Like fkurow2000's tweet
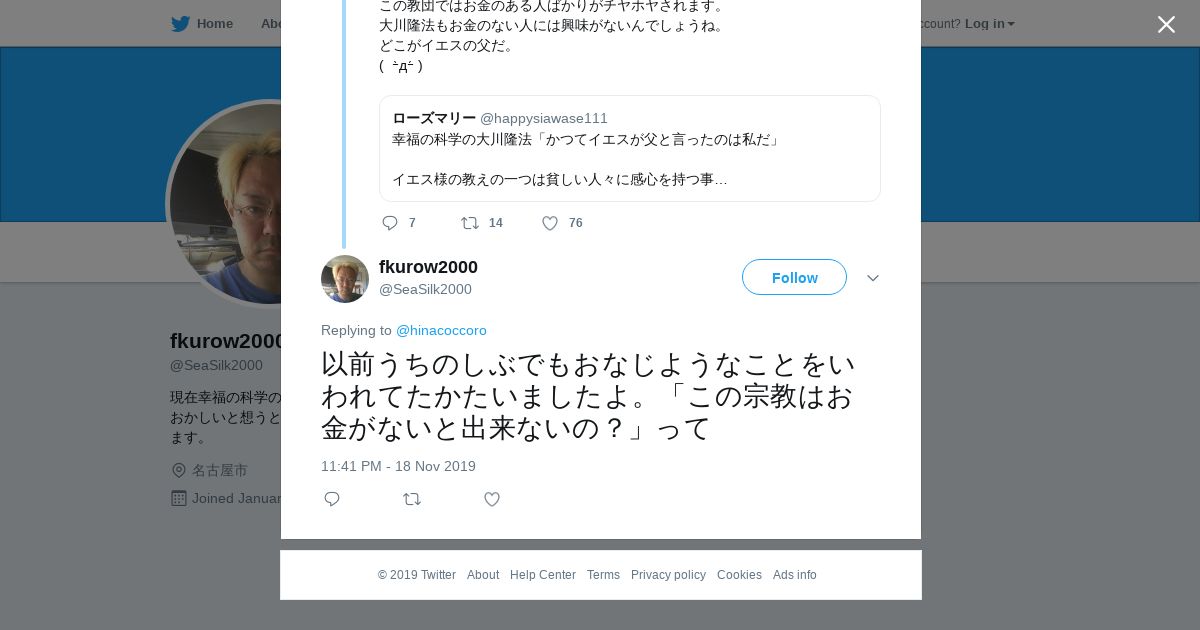1200x630 pixels. 492,499
